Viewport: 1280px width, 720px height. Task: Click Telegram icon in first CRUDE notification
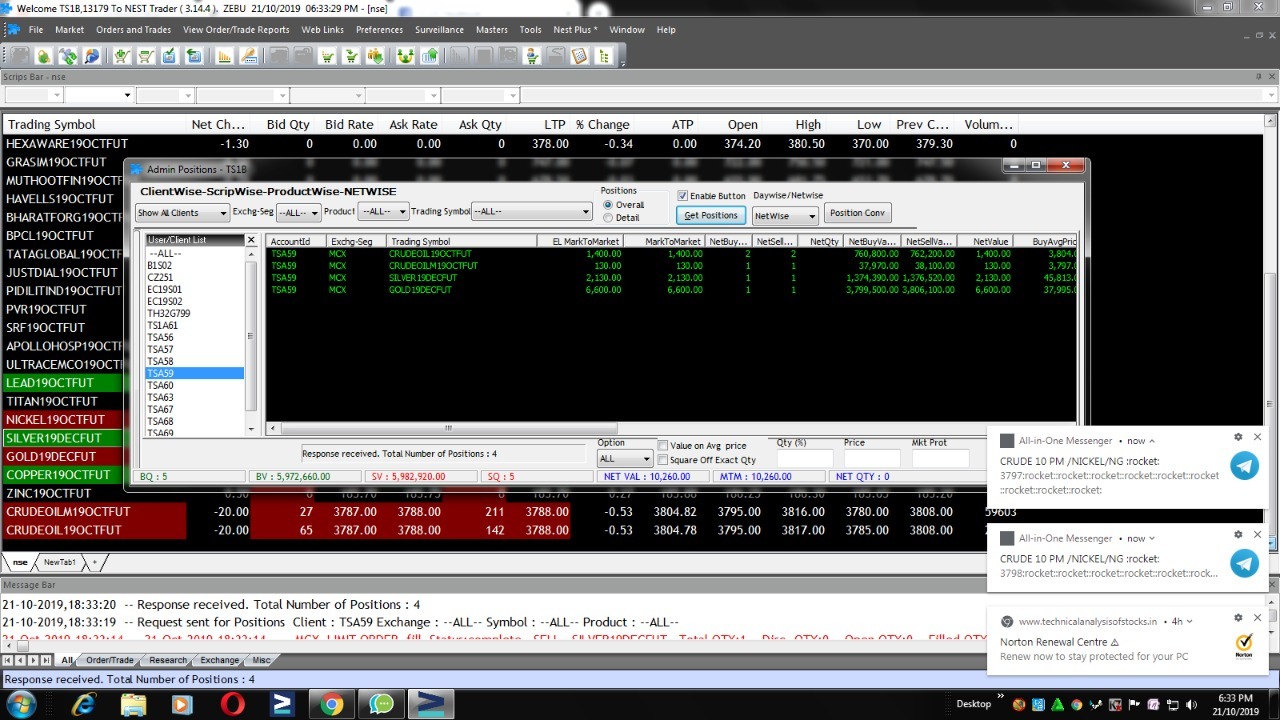pyautogui.click(x=1244, y=465)
